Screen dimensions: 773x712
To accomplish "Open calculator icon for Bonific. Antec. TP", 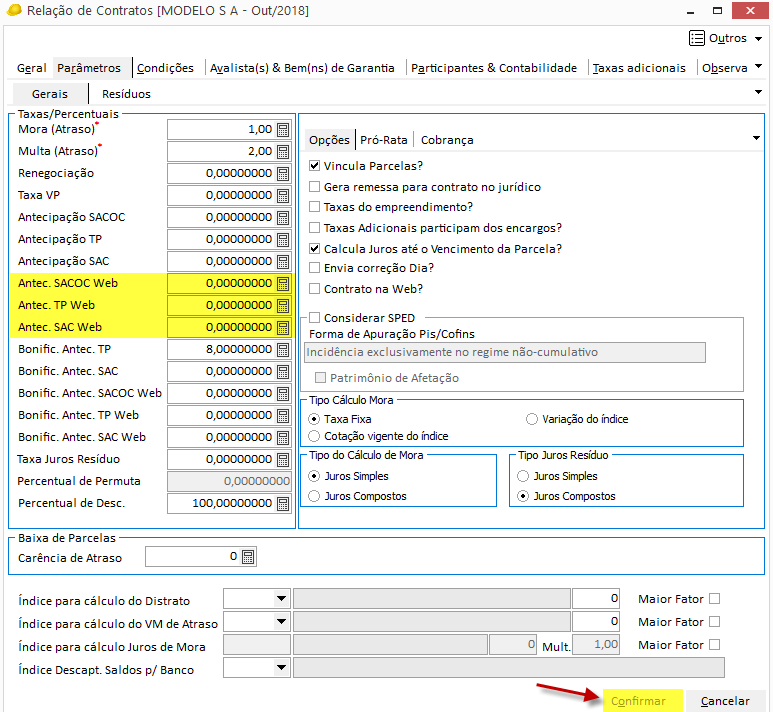I will point(283,350).
